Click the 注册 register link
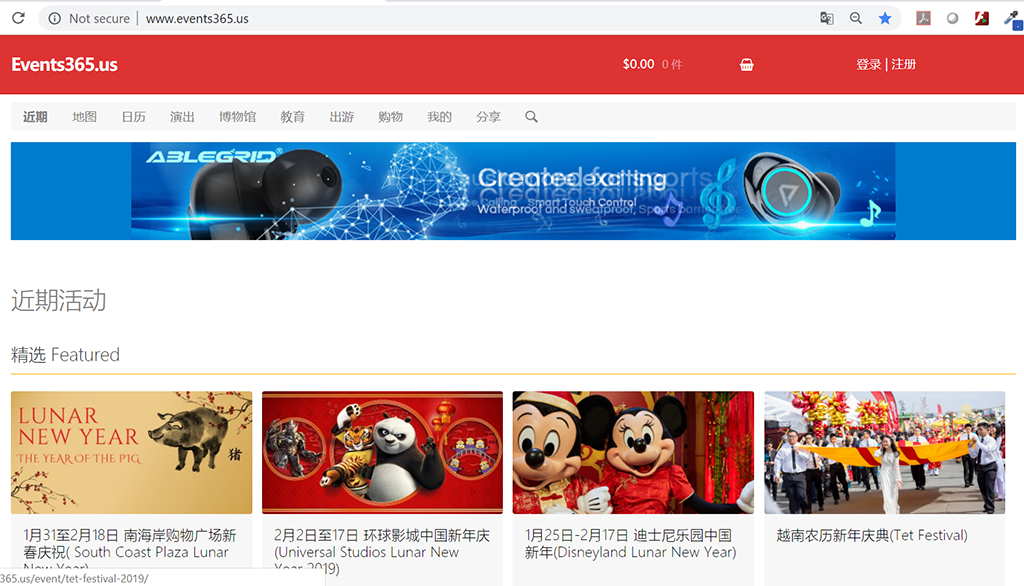 coord(904,64)
